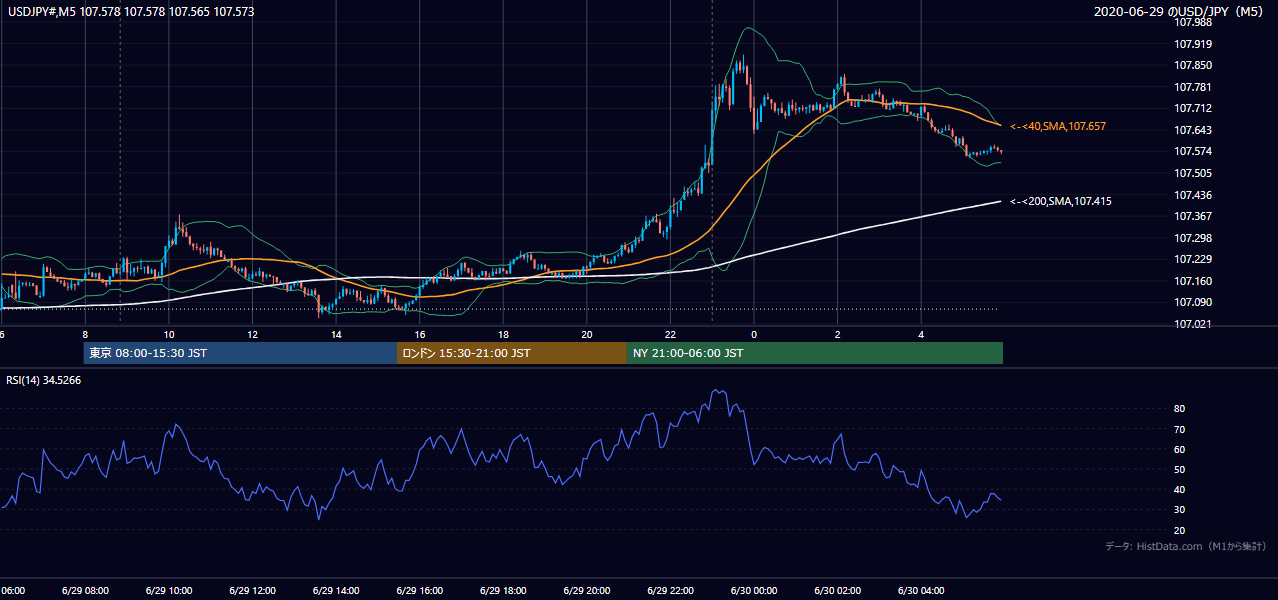Click the 6/29 22:00 date label
This screenshot has width=1278, height=600.
pos(670,590)
